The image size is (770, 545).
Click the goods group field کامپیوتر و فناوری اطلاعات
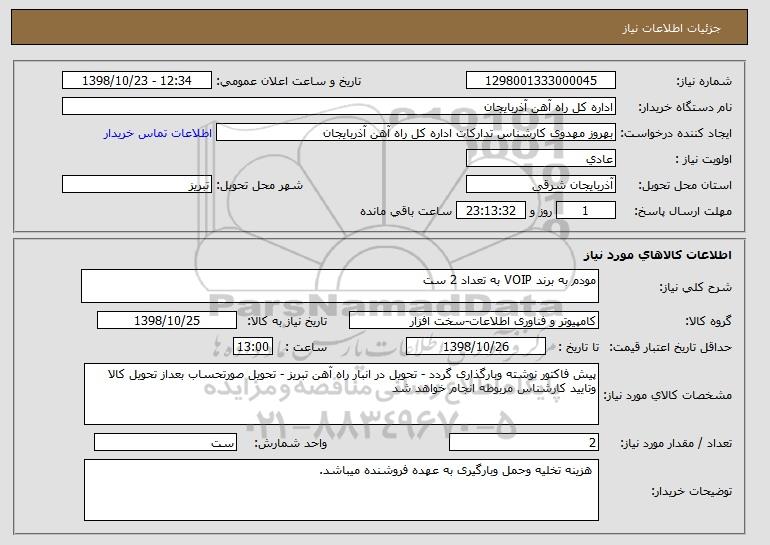click(x=474, y=321)
